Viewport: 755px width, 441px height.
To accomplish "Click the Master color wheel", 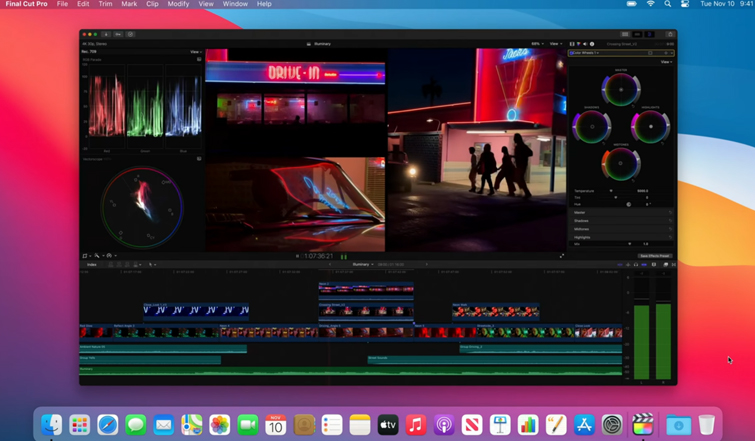I will tap(621, 90).
